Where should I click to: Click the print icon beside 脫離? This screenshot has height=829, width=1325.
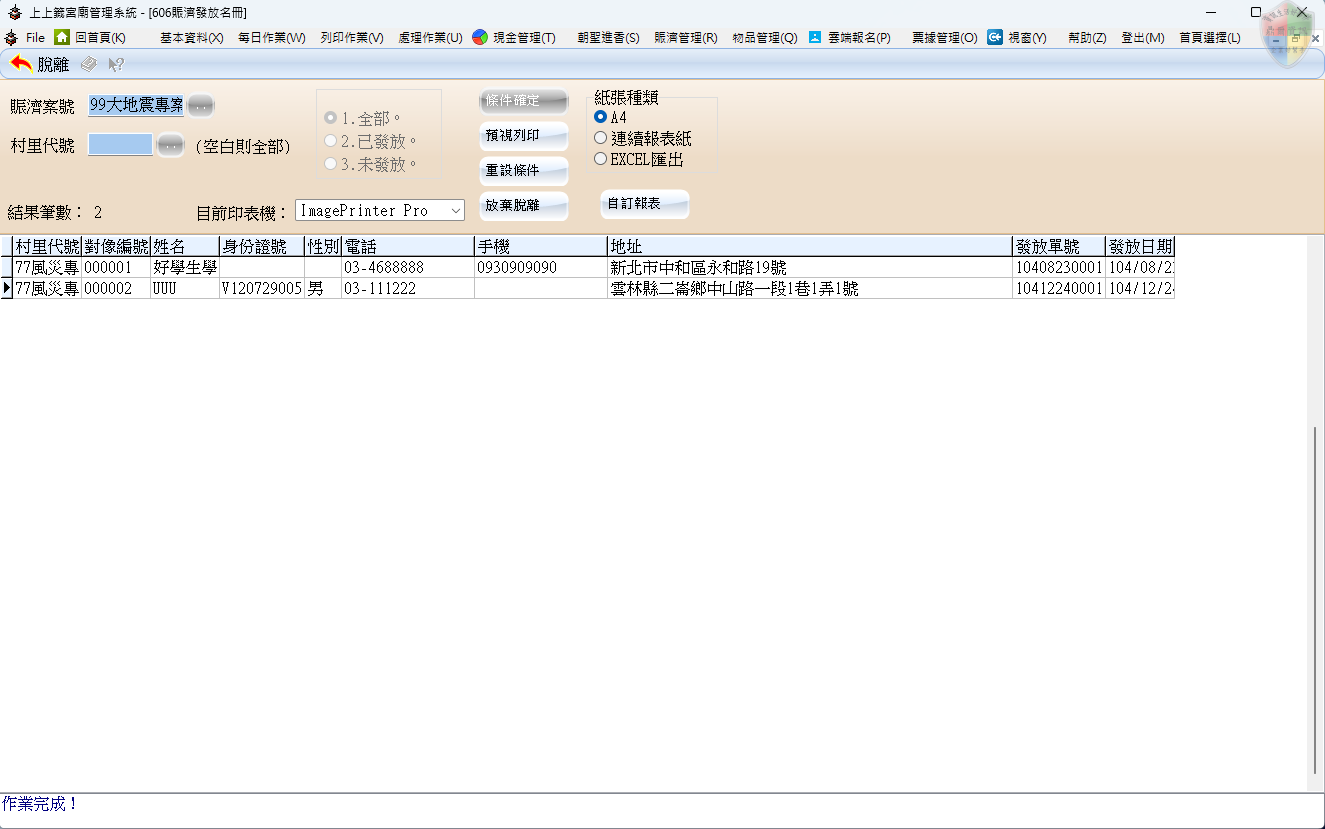pyautogui.click(x=89, y=64)
